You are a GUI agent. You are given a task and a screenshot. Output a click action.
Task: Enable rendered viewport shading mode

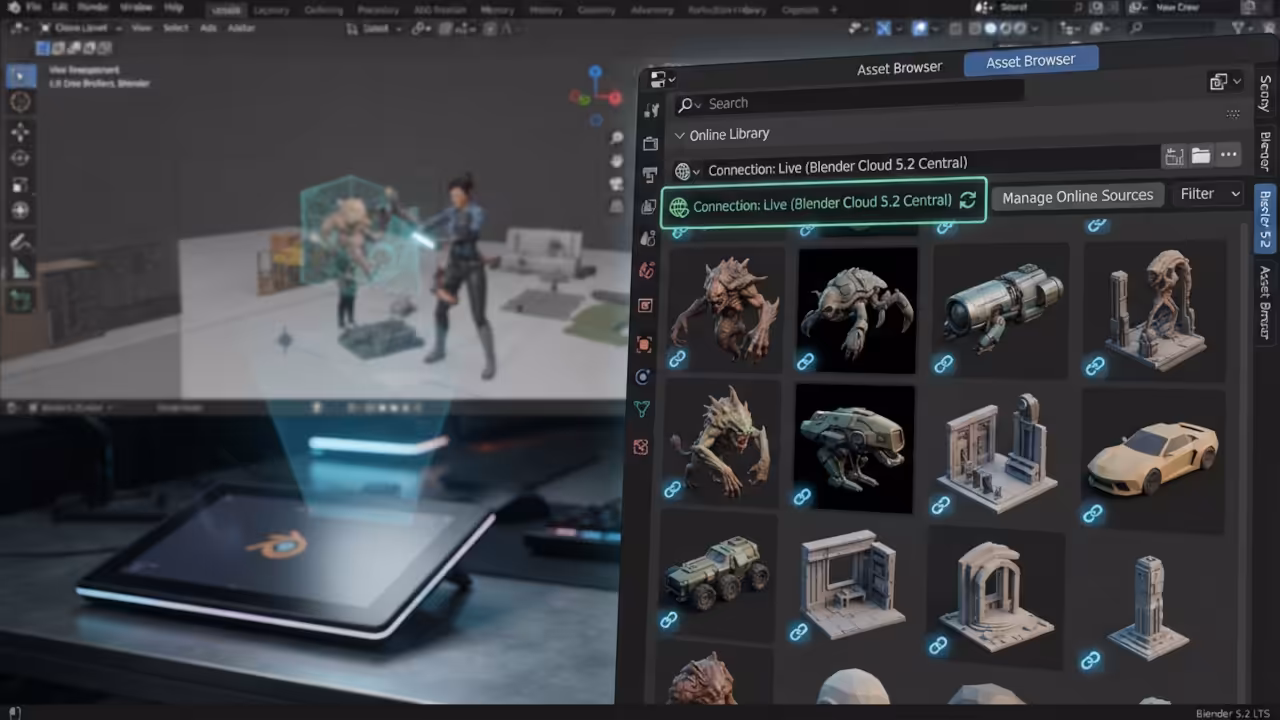click(1020, 29)
